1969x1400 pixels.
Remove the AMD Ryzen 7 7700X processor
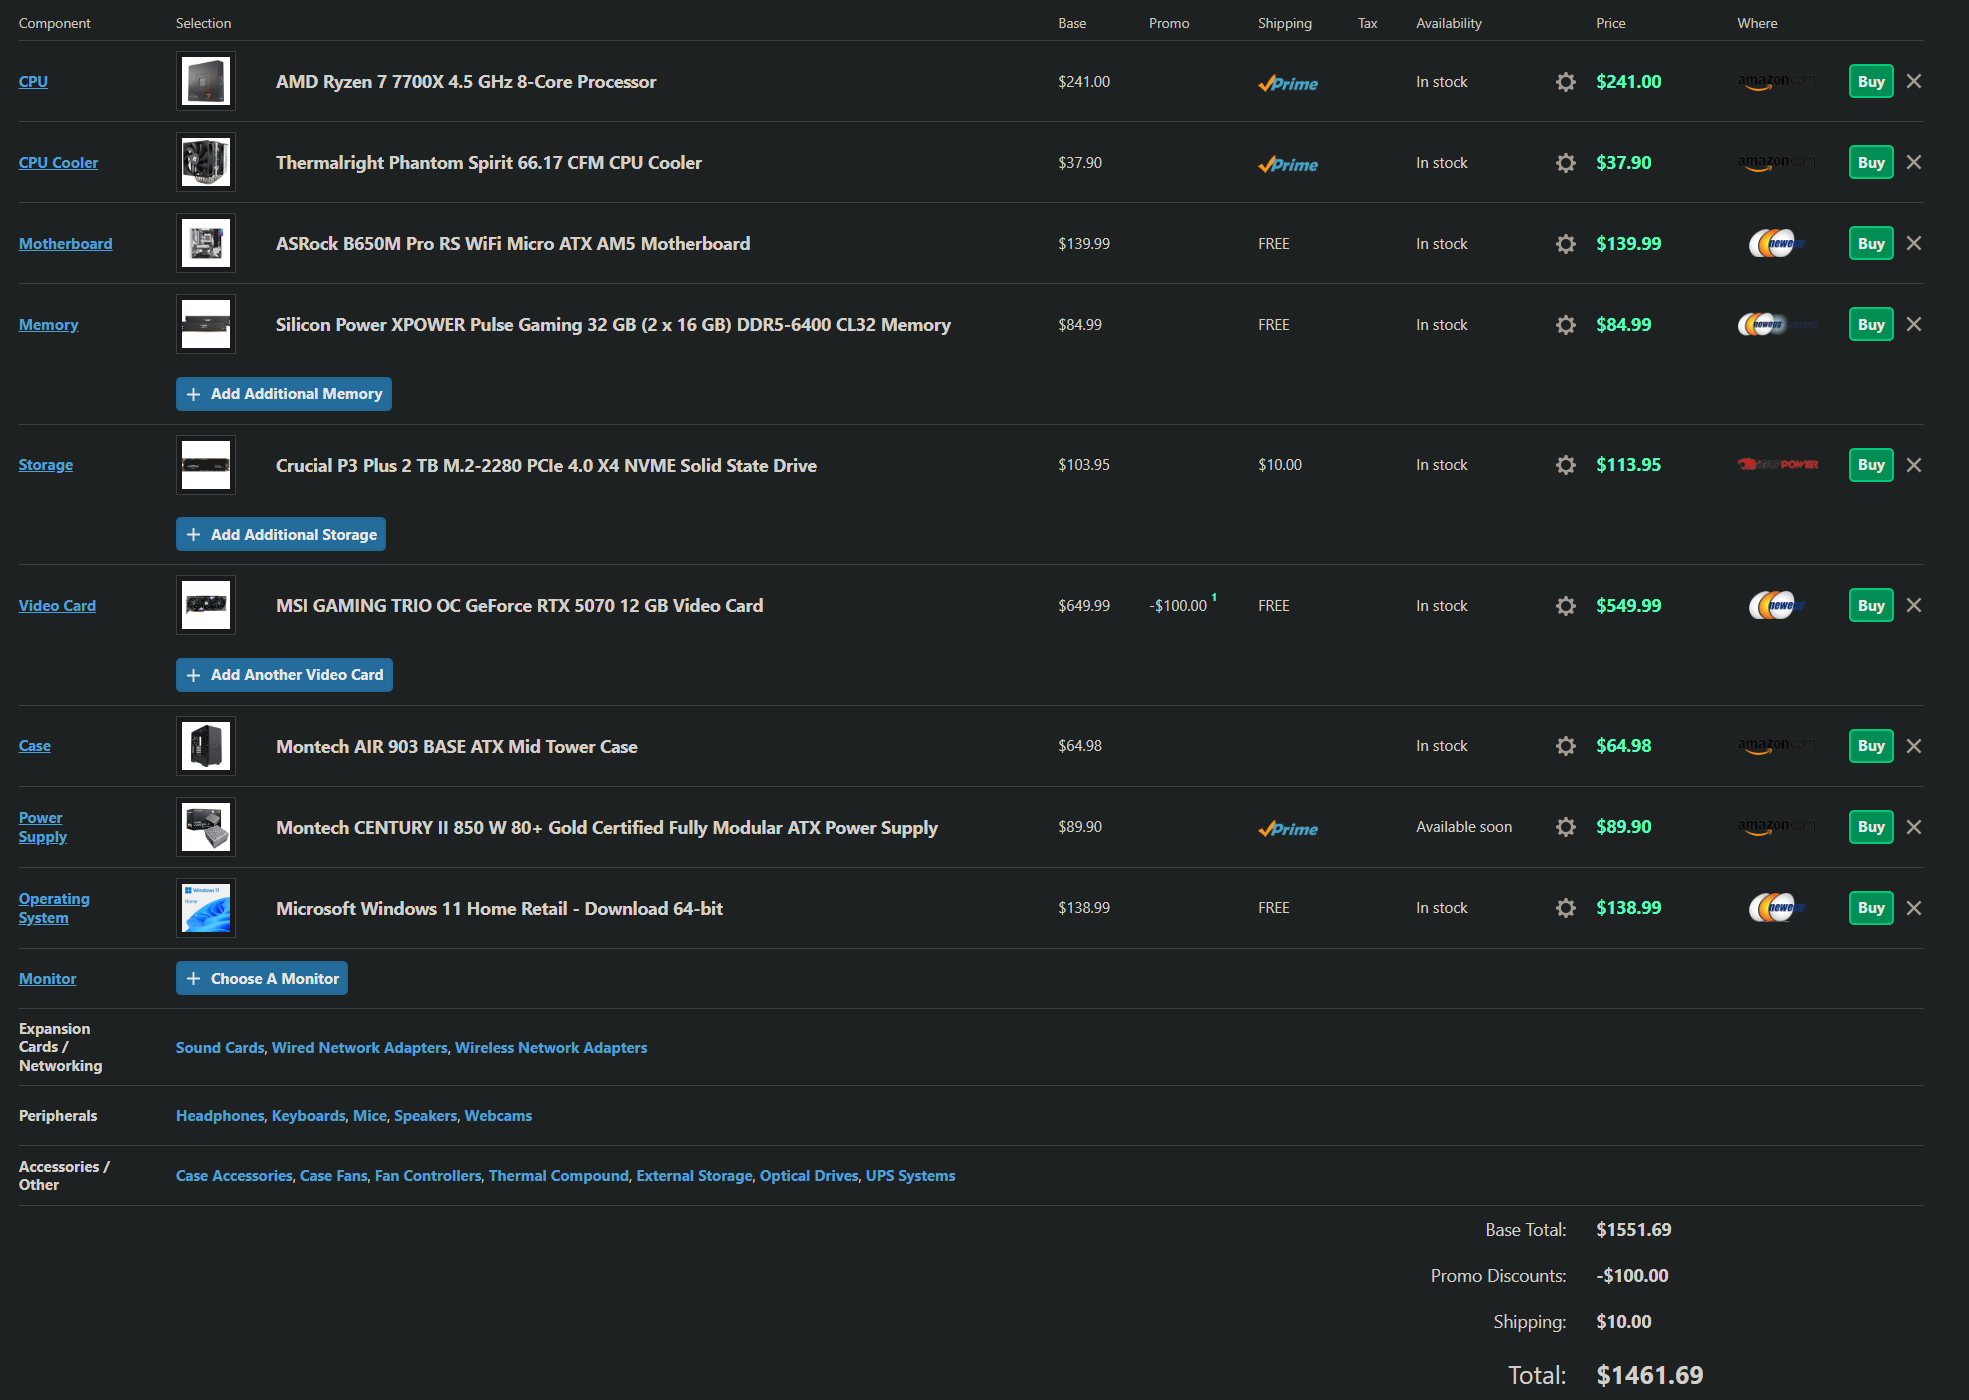click(1914, 81)
